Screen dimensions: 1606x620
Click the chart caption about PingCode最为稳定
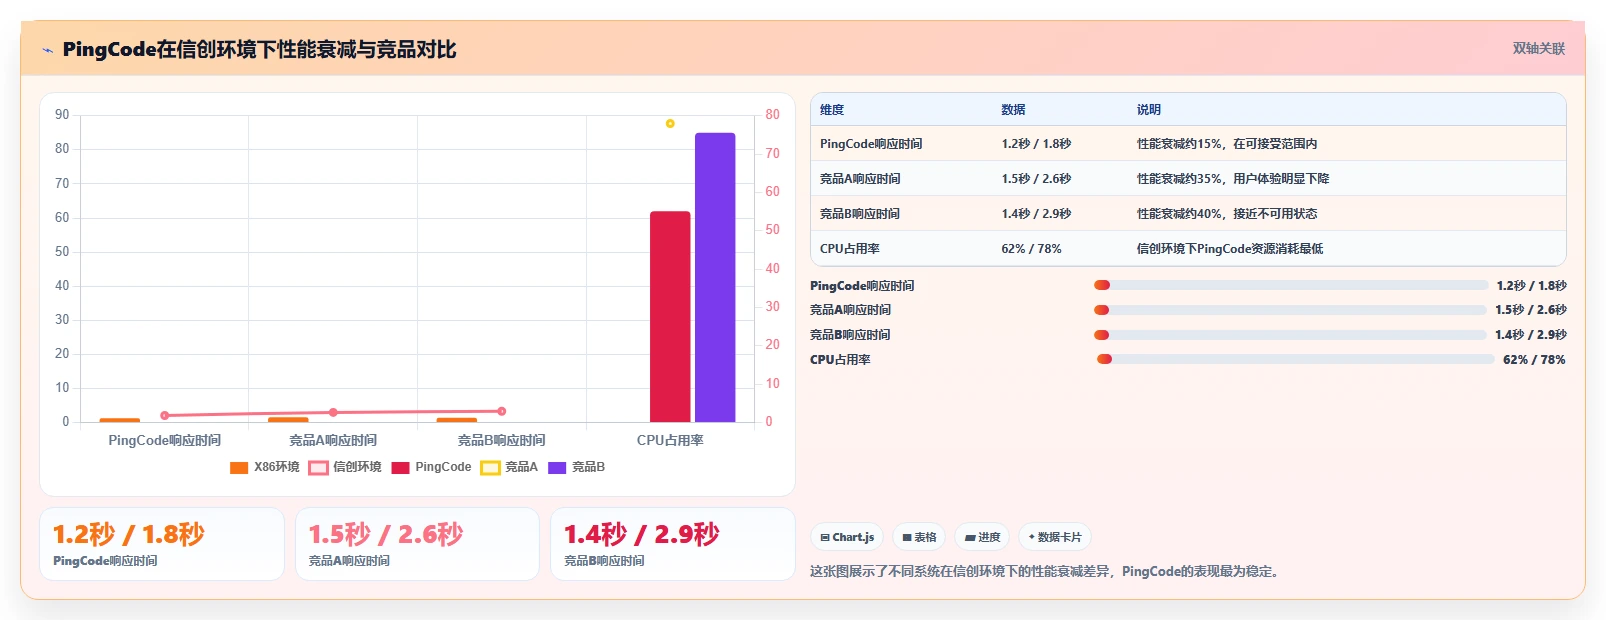click(x=1045, y=572)
